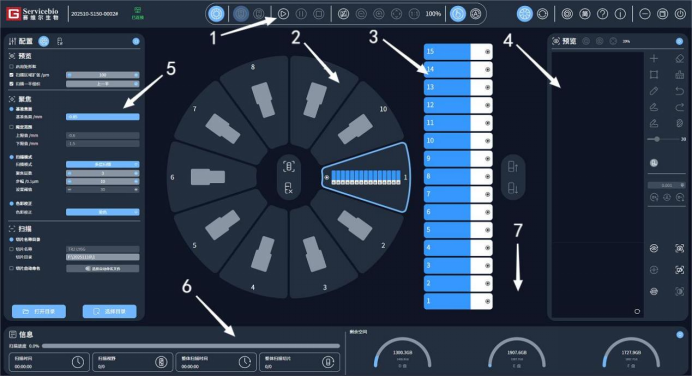
Task: Toggle the first checkbox under 预览 section
Action: 11,66
